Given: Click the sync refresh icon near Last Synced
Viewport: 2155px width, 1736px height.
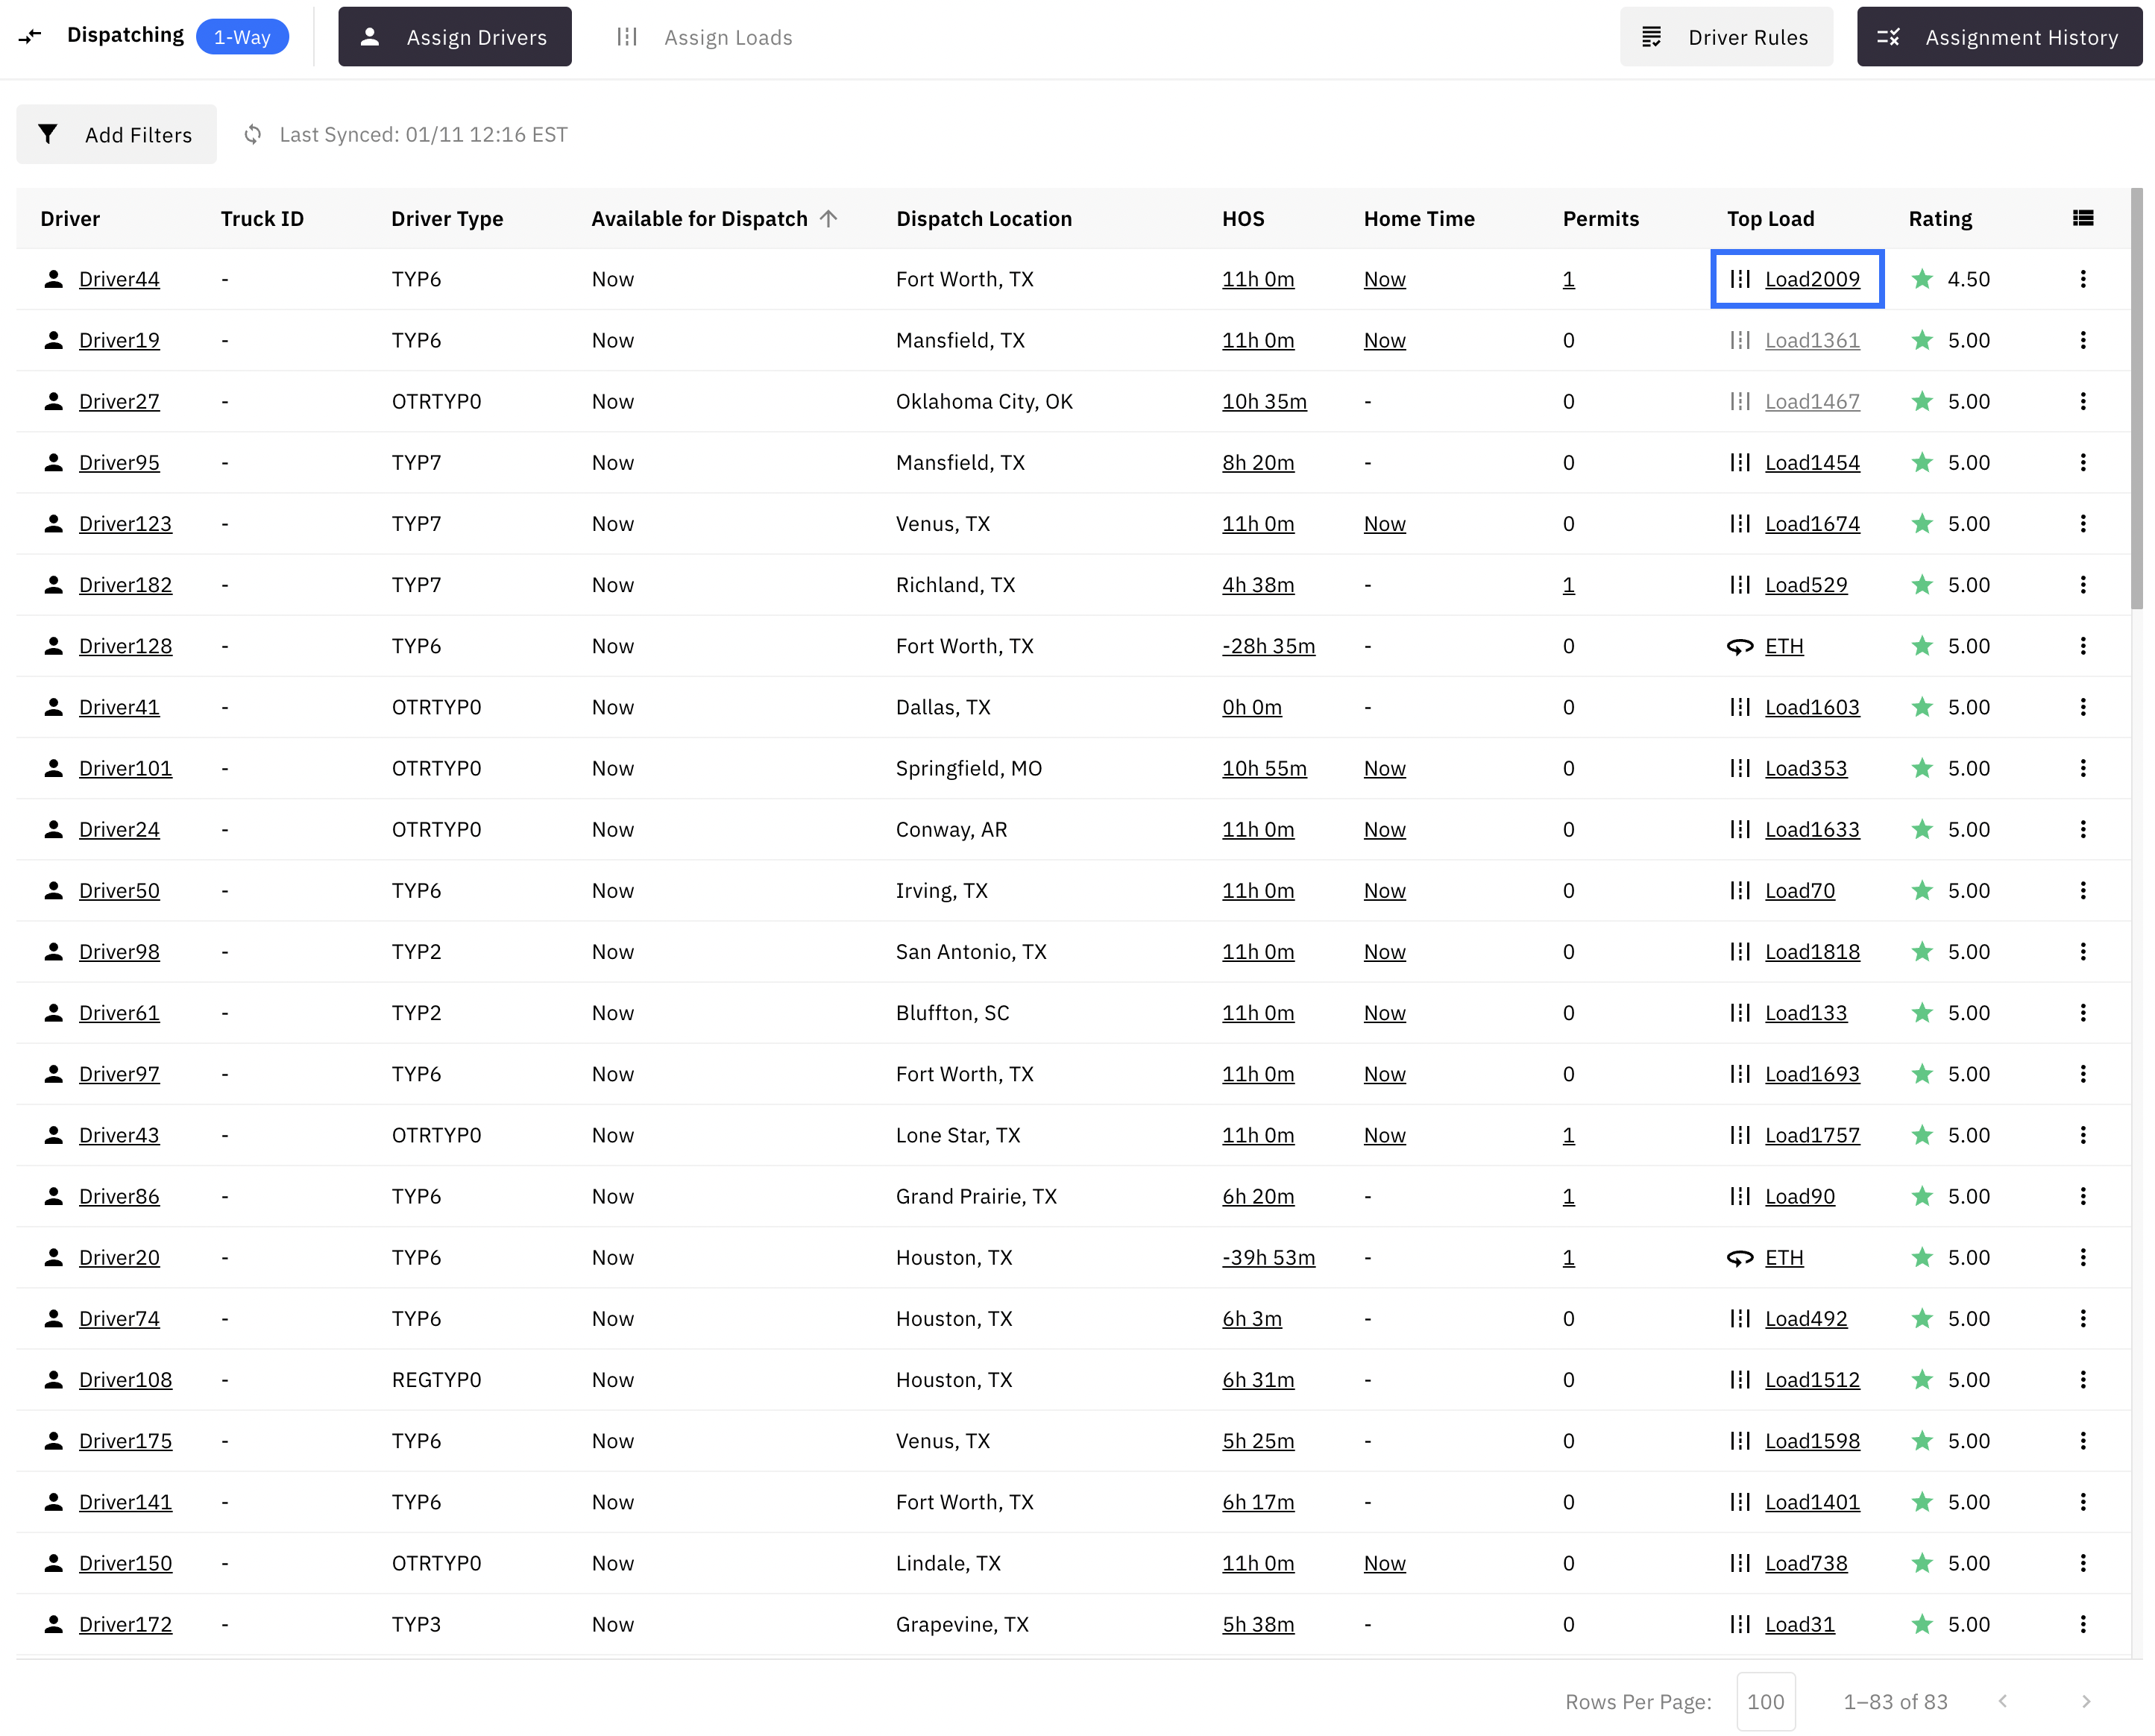Looking at the screenshot, I should point(253,134).
